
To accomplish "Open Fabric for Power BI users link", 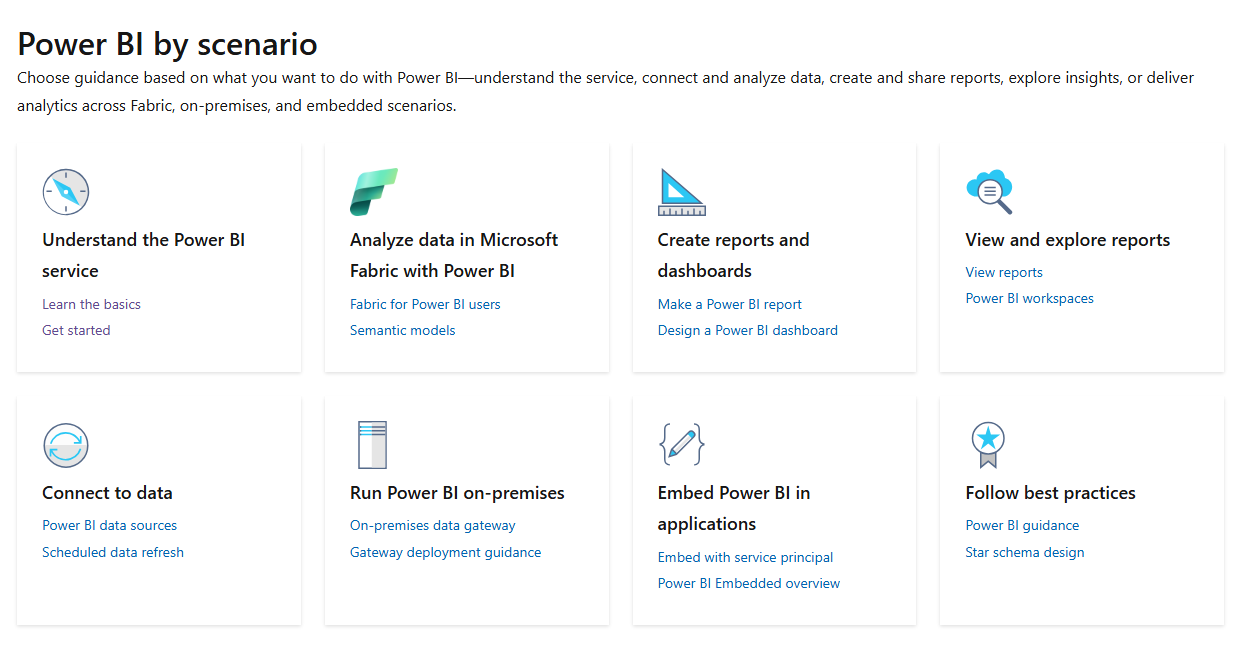I will [x=425, y=304].
